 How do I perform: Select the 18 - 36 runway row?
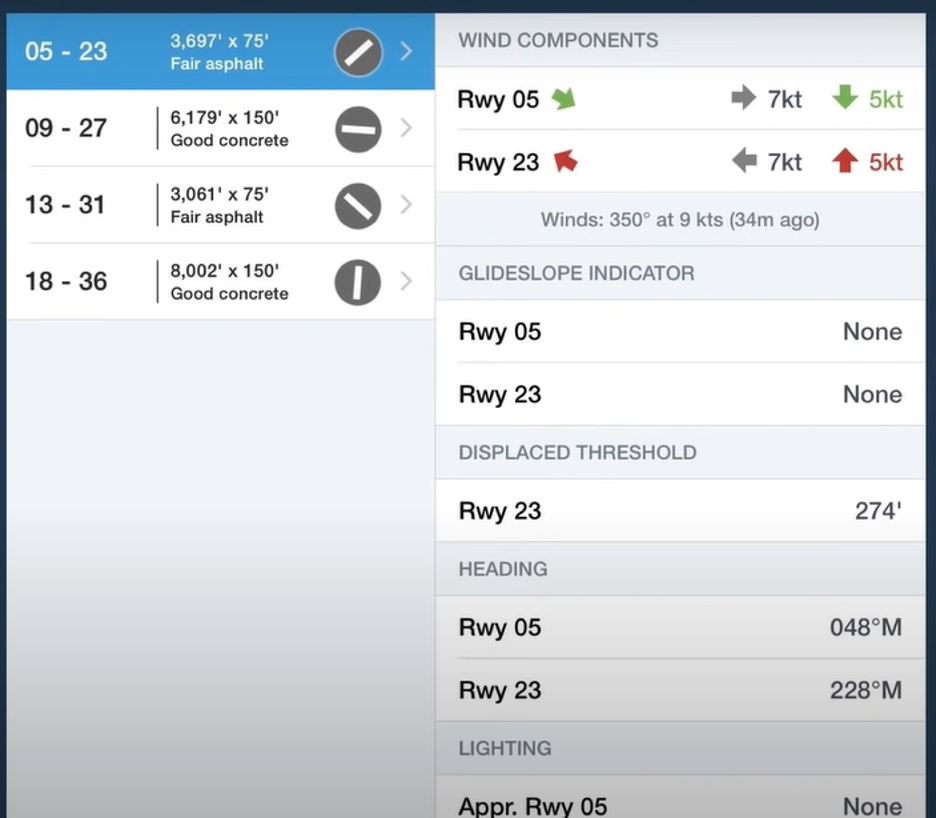(x=221, y=281)
